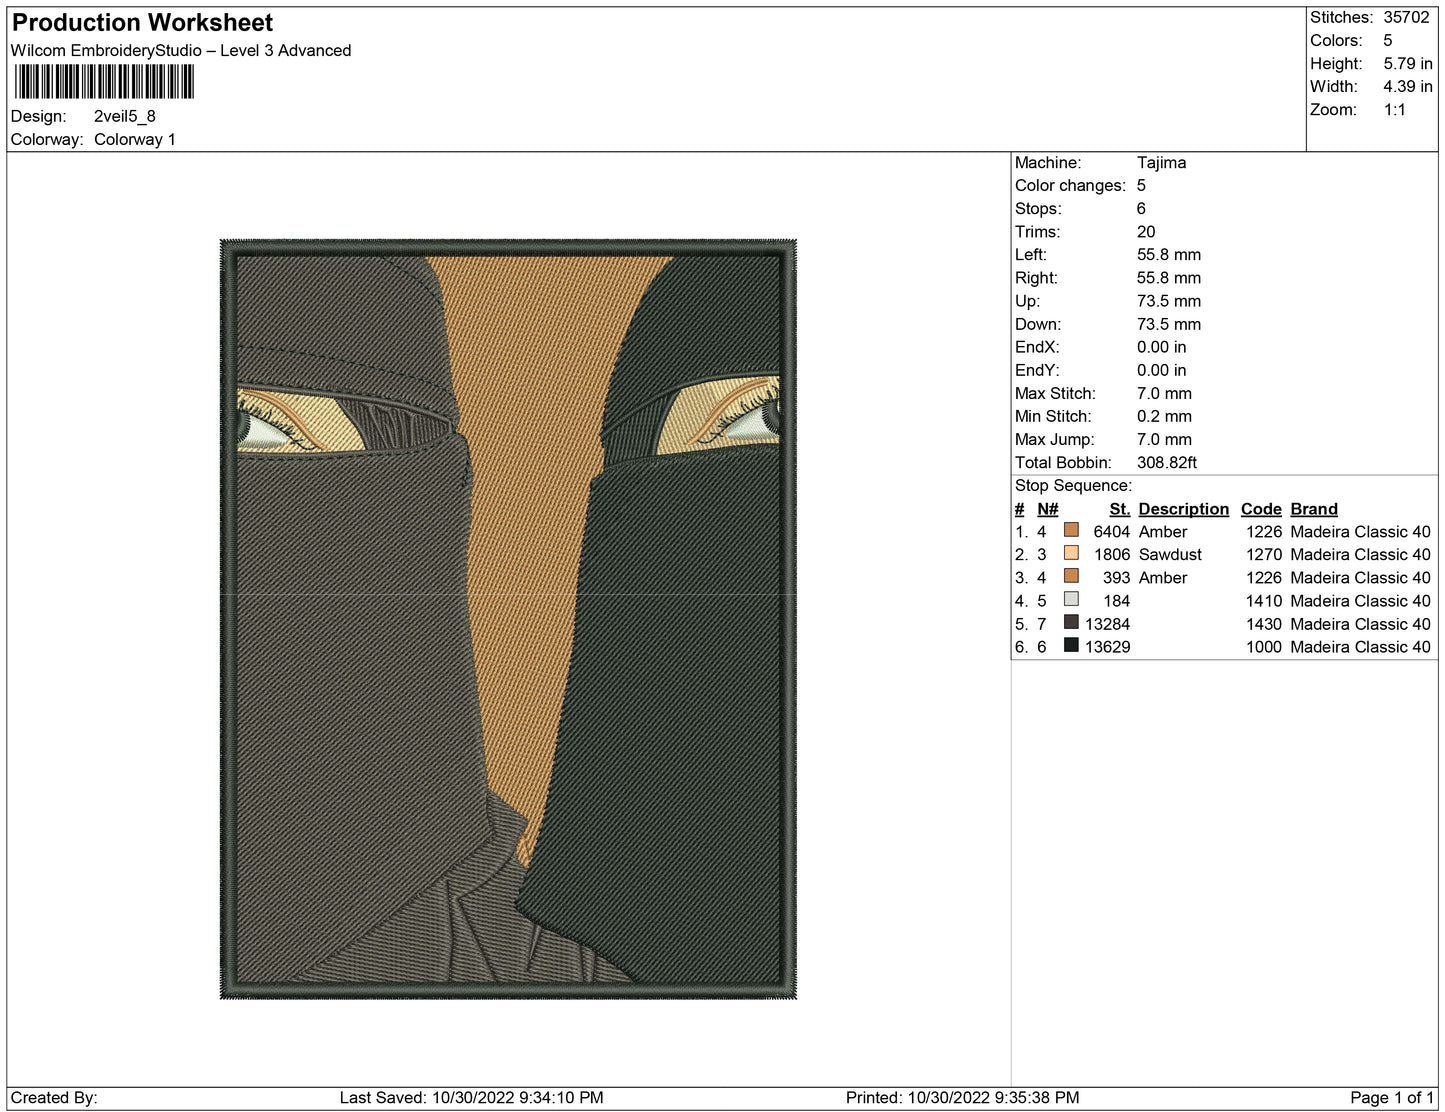This screenshot has width=1445, height=1112.
Task: Click the Brand column header
Action: pos(1313,509)
